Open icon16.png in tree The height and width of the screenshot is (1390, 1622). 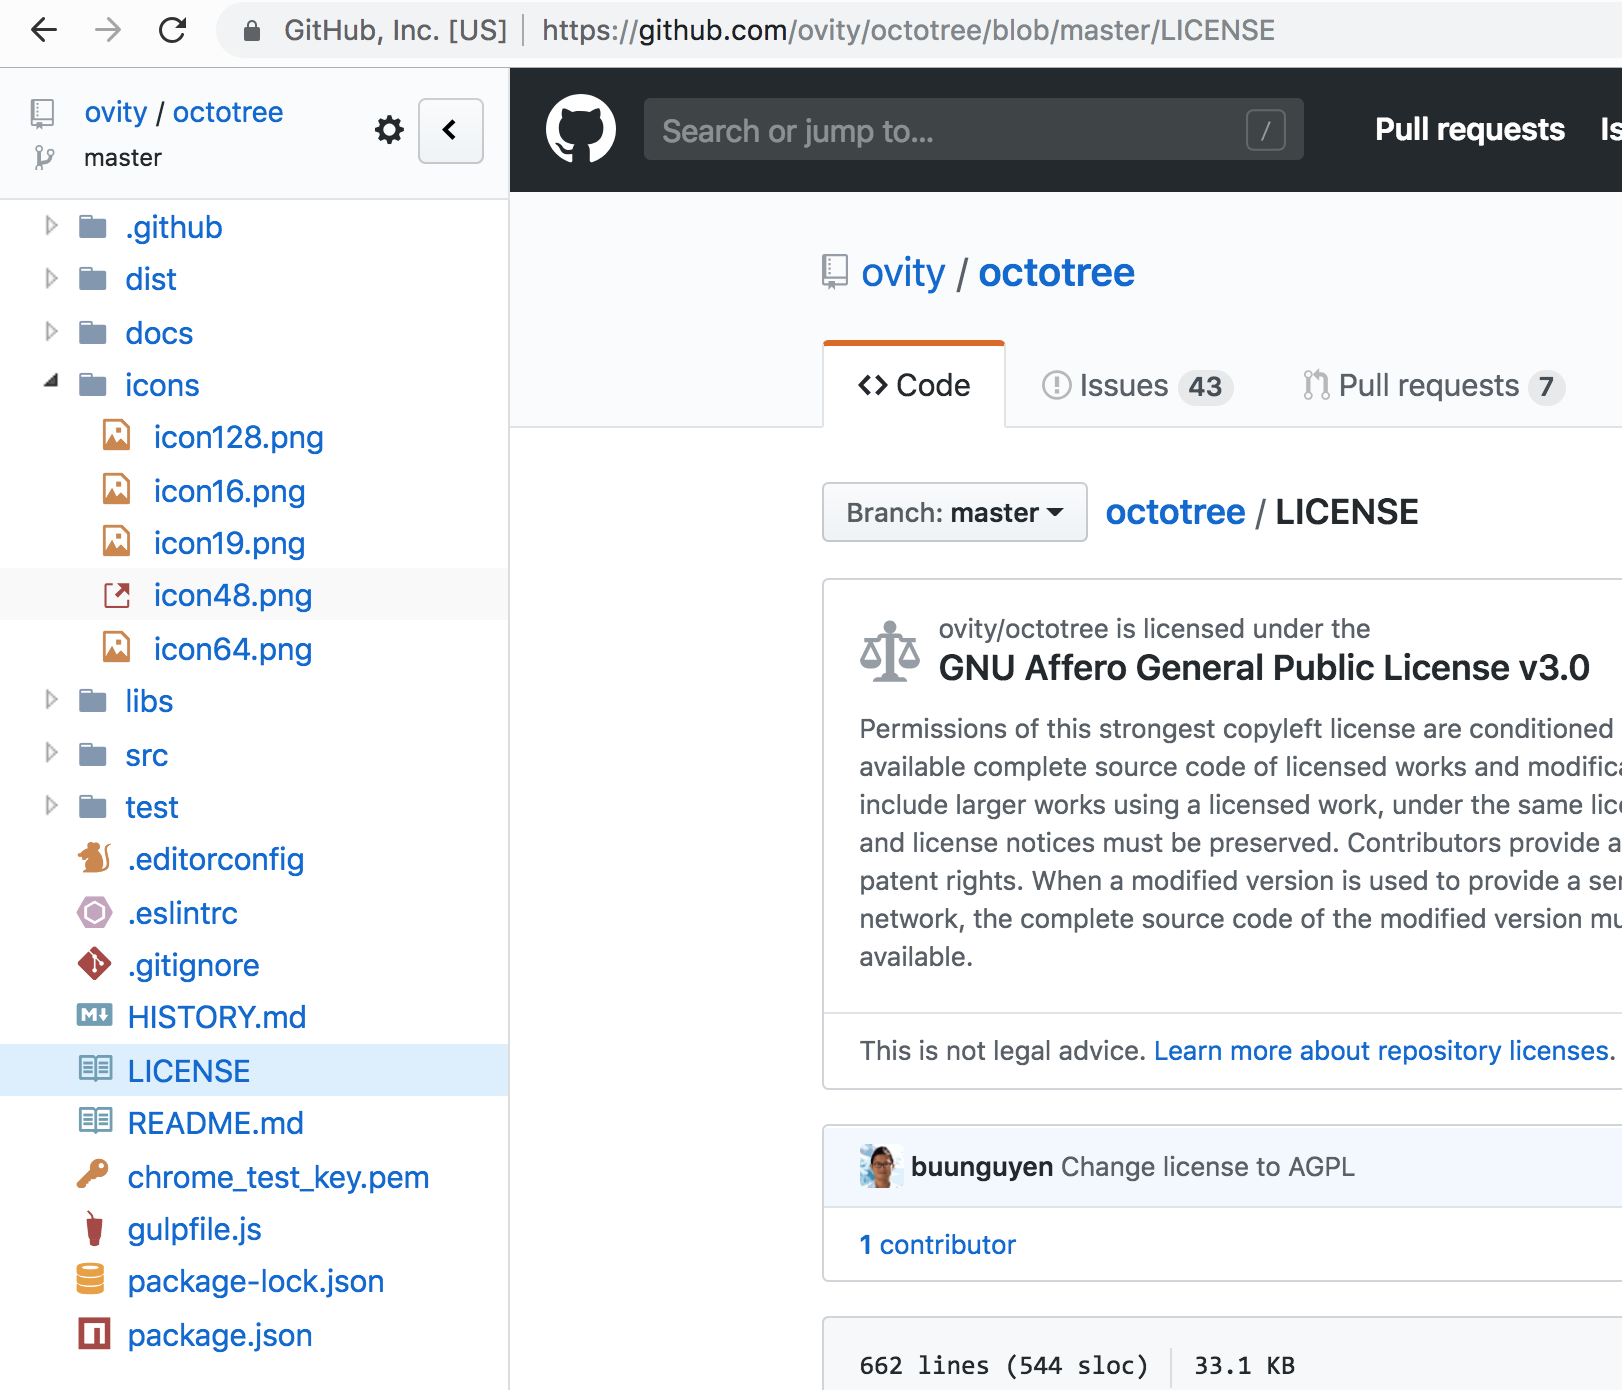tap(229, 491)
